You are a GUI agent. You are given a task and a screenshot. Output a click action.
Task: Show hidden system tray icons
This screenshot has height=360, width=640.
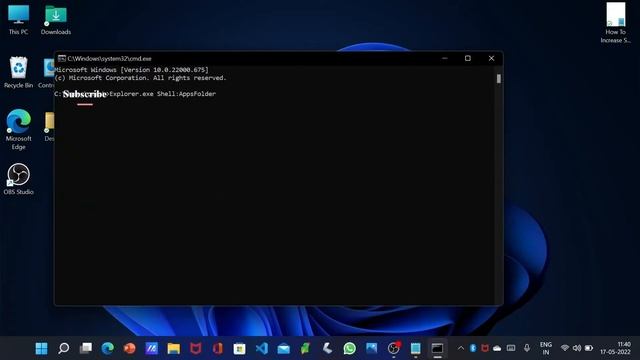pos(461,348)
